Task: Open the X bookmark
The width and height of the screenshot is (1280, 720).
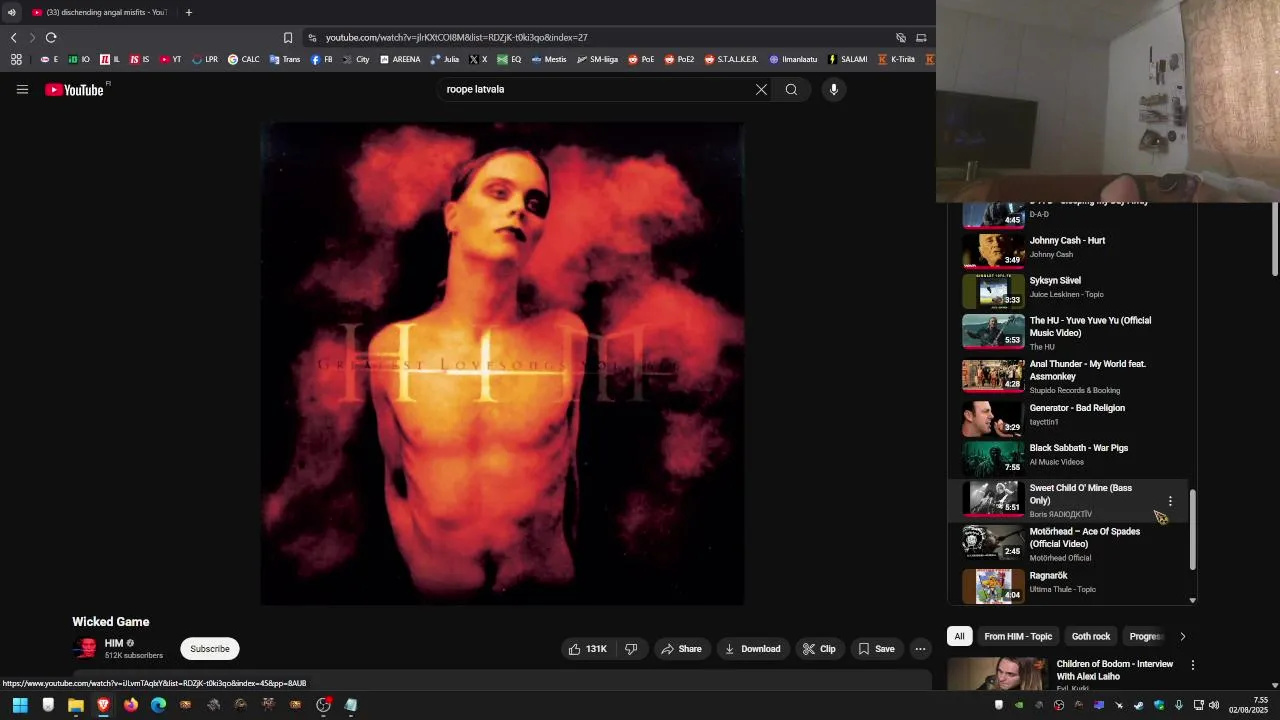Action: click(x=478, y=60)
